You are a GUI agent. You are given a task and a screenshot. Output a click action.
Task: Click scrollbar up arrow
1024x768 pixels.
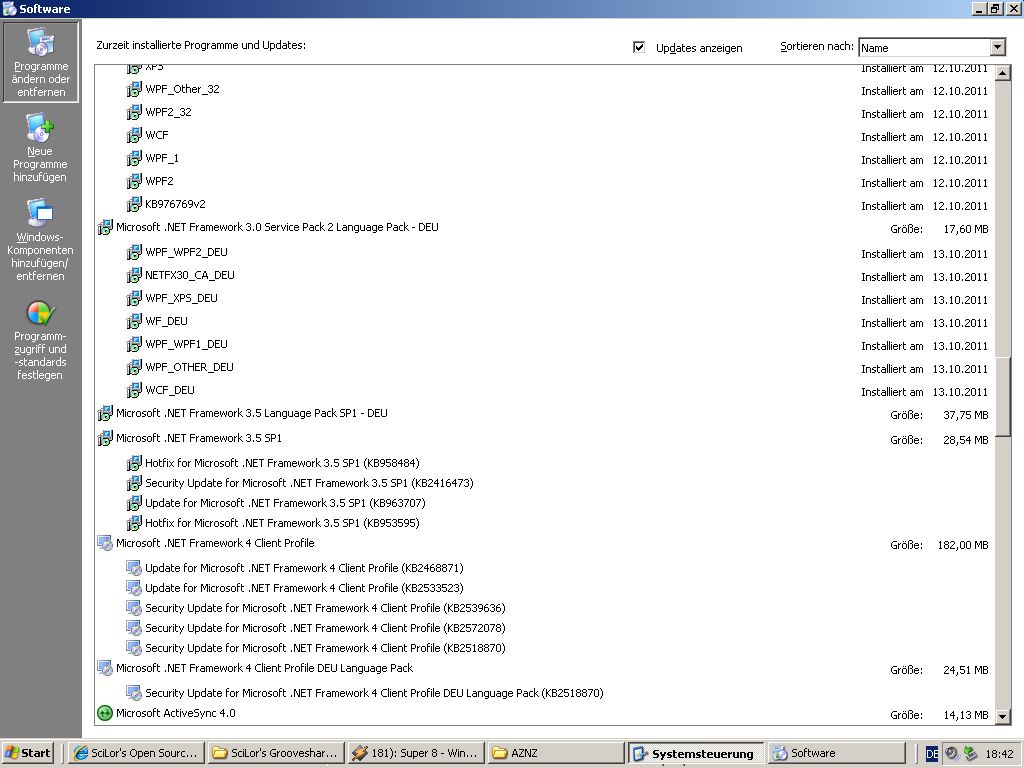click(x=1003, y=73)
